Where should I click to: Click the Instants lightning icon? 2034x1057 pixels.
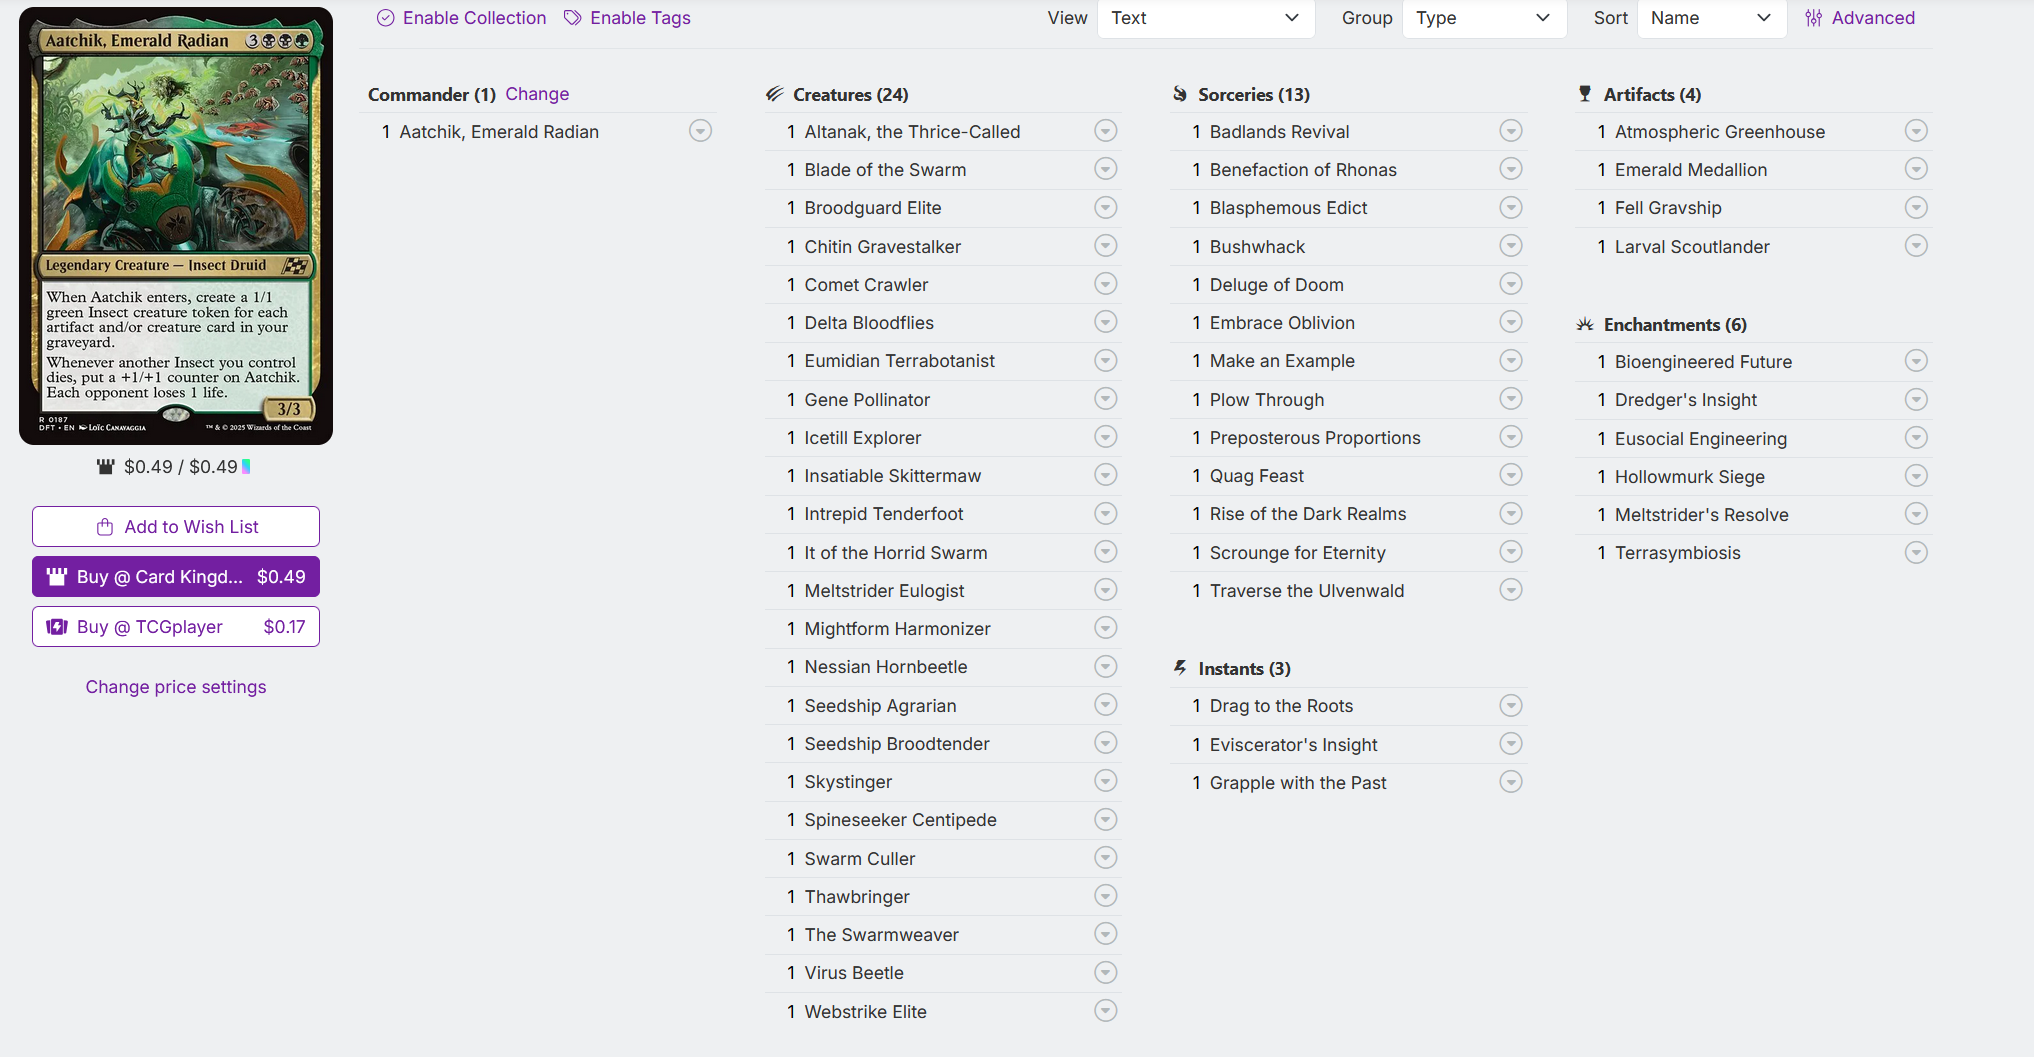click(1180, 668)
